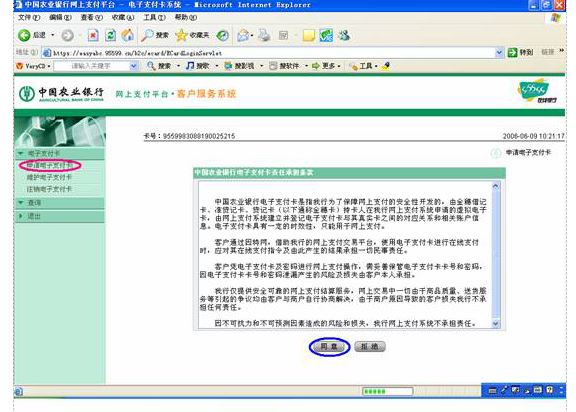The width and height of the screenshot is (576, 412).
Task: Click the VeryCD logo icon
Action: pyautogui.click(x=20, y=66)
